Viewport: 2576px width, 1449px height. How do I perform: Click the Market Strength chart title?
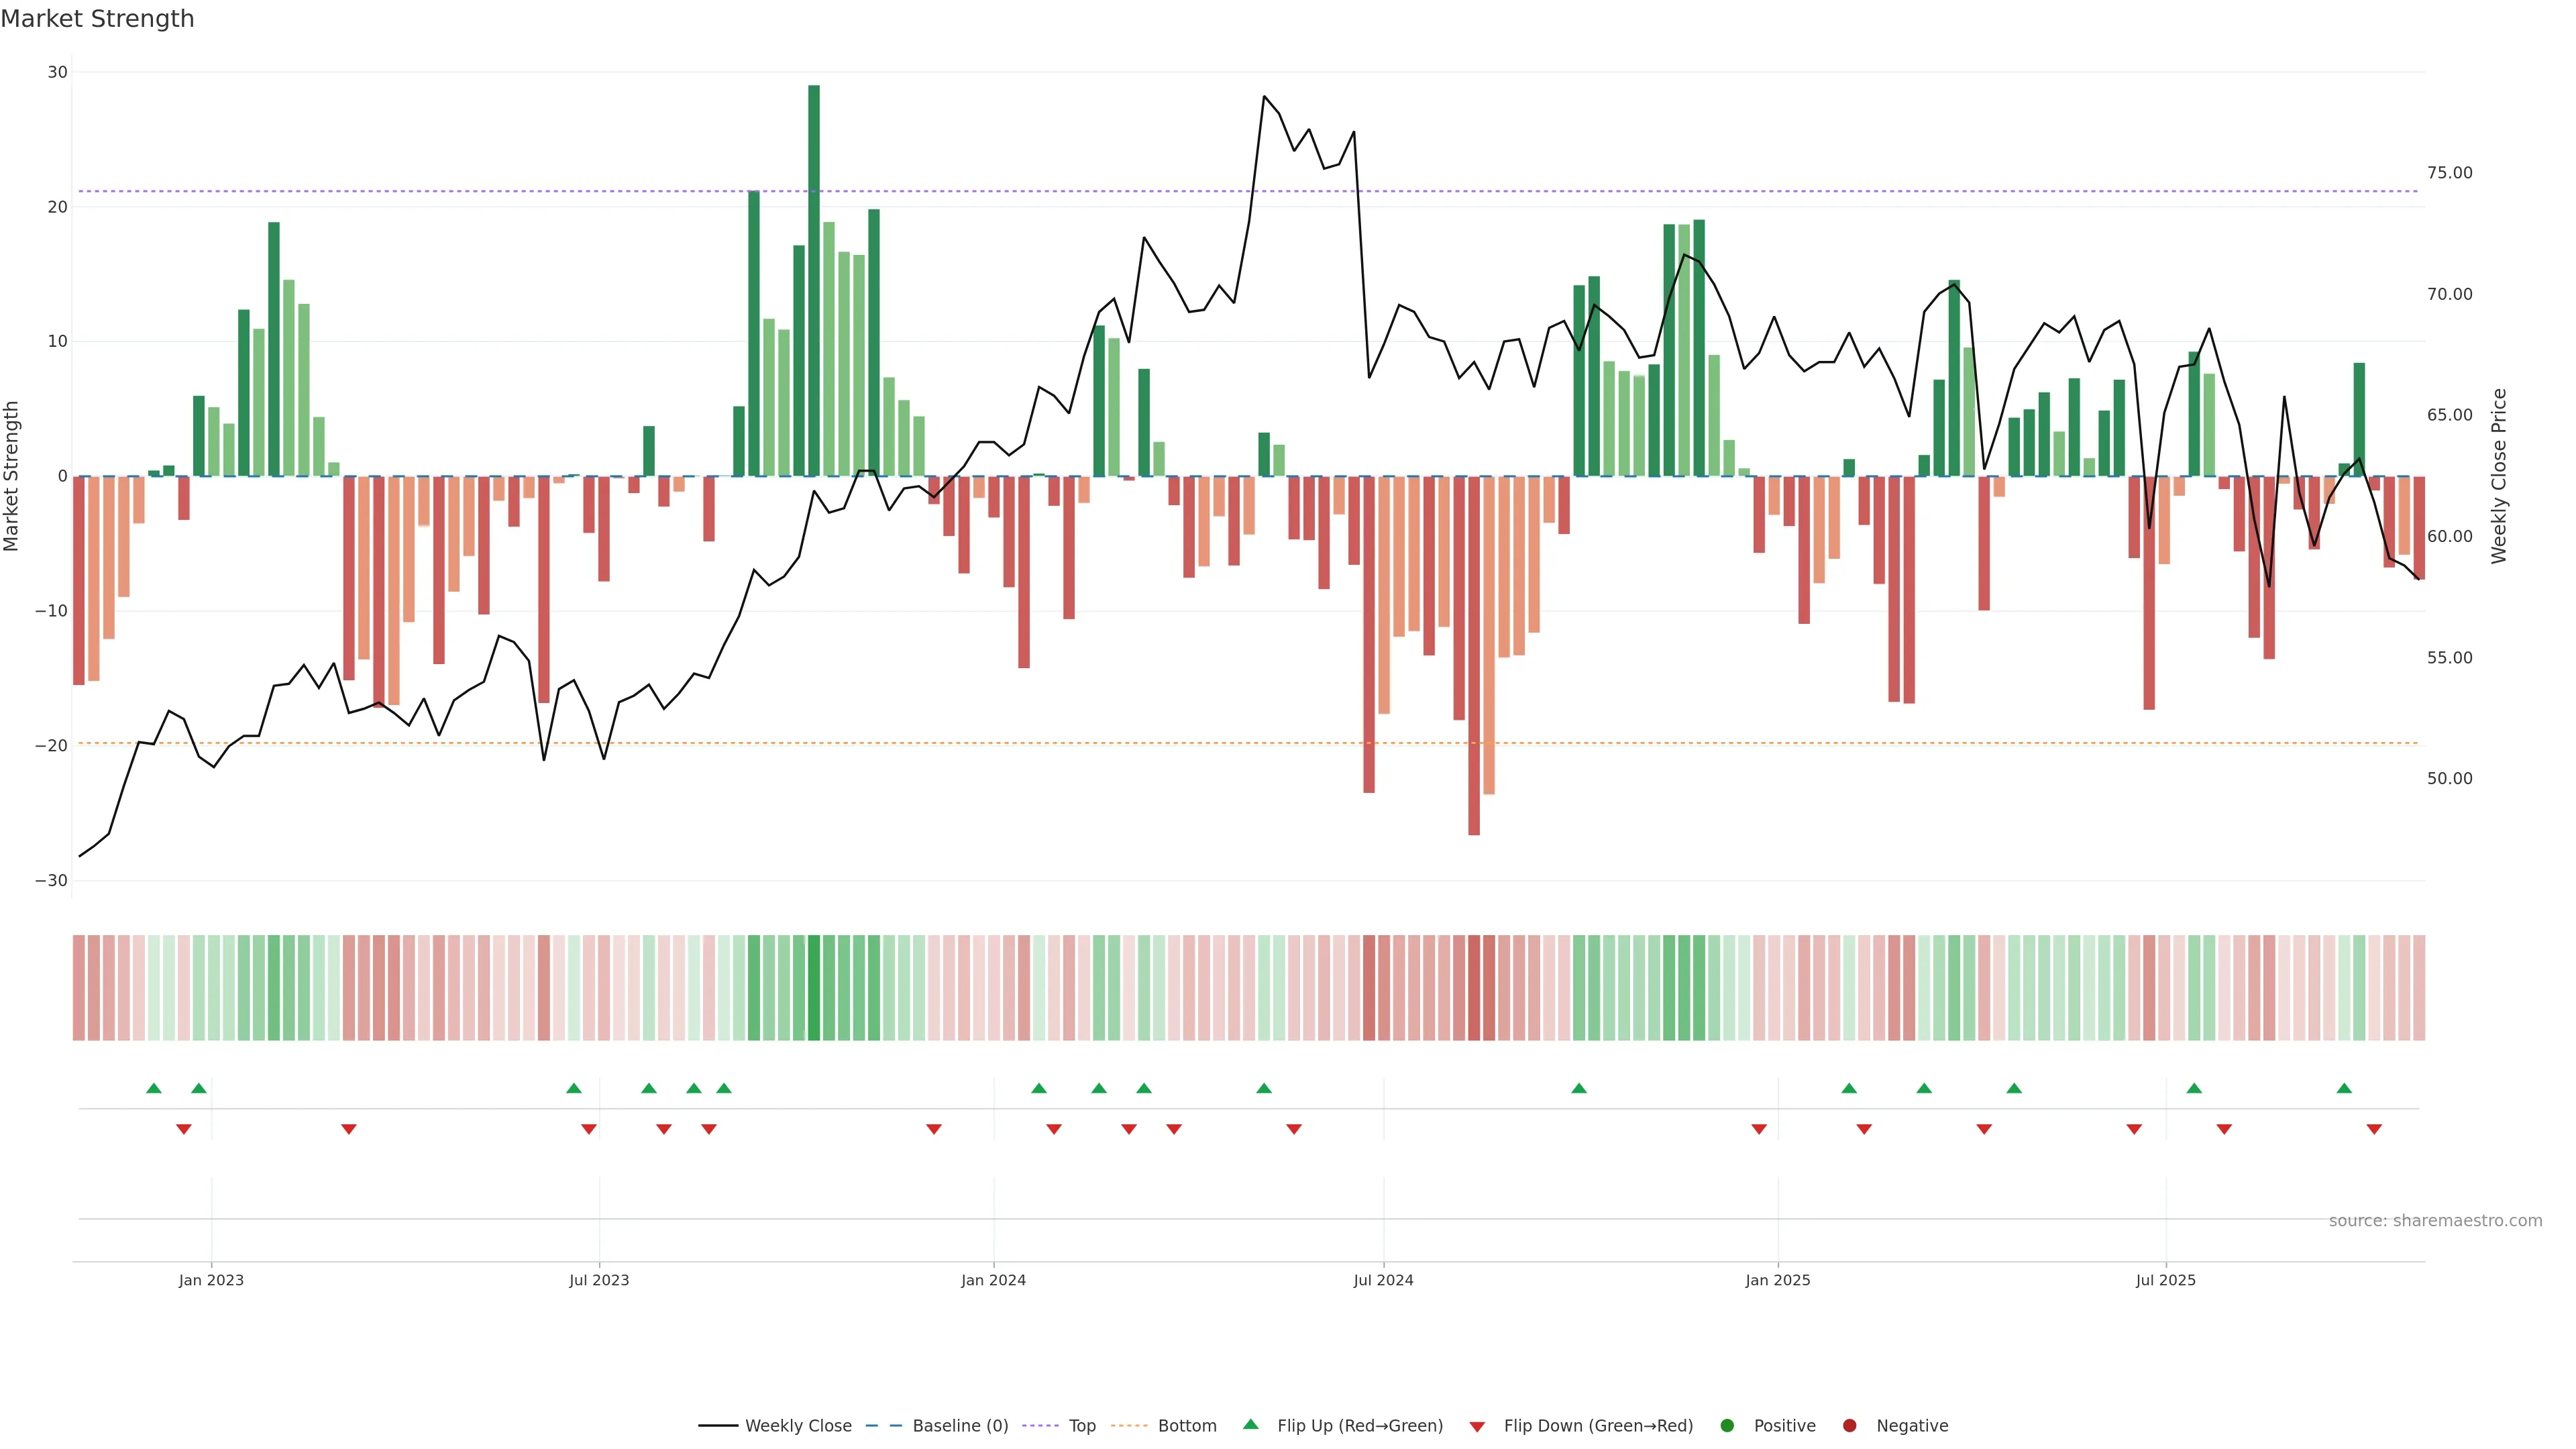pos(97,19)
